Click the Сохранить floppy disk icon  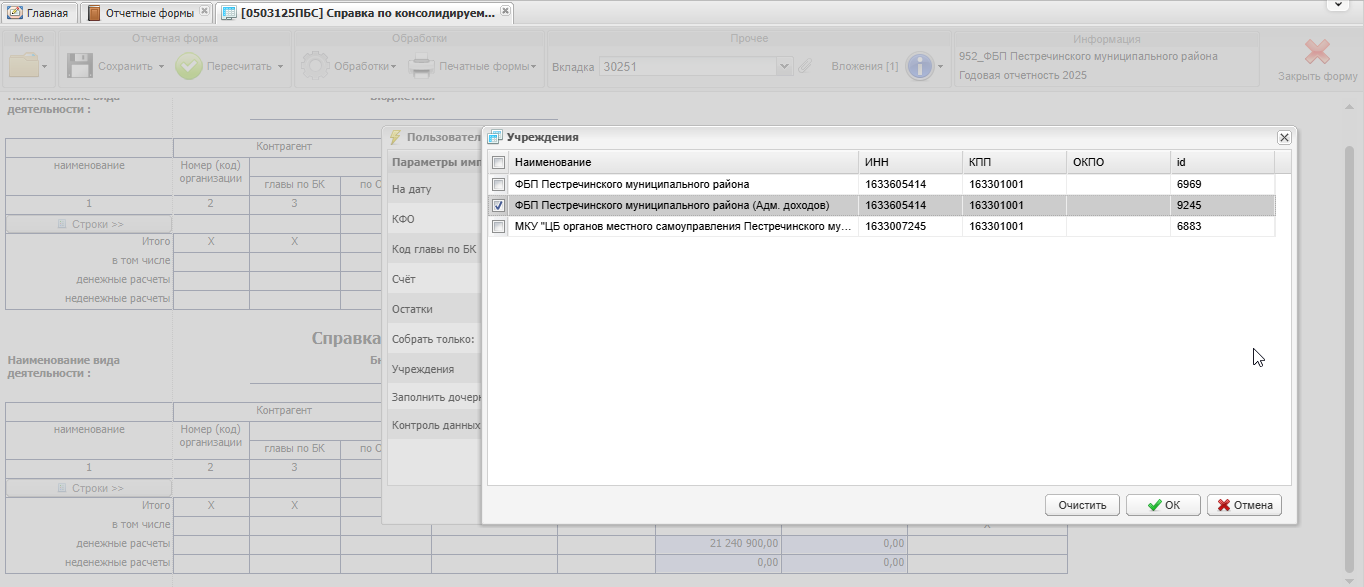tap(80, 66)
